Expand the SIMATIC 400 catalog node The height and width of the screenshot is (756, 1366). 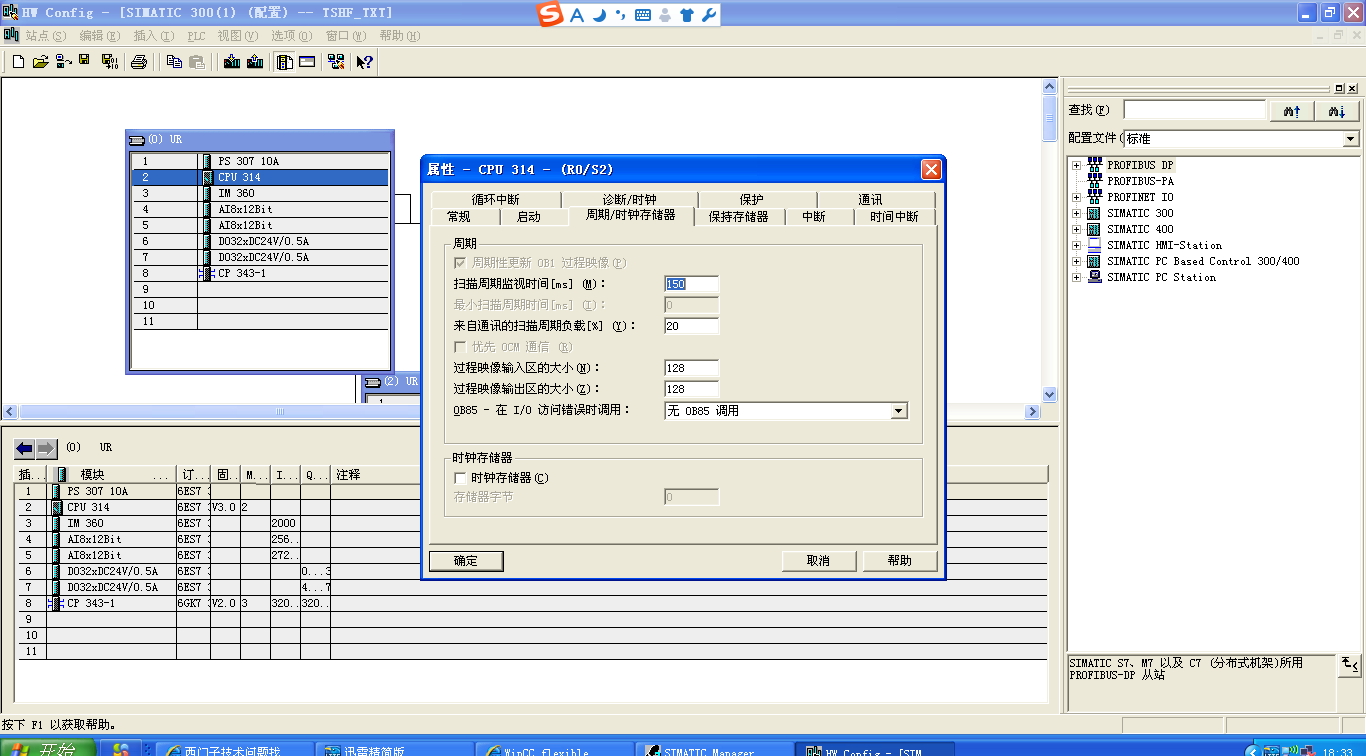coord(1076,229)
